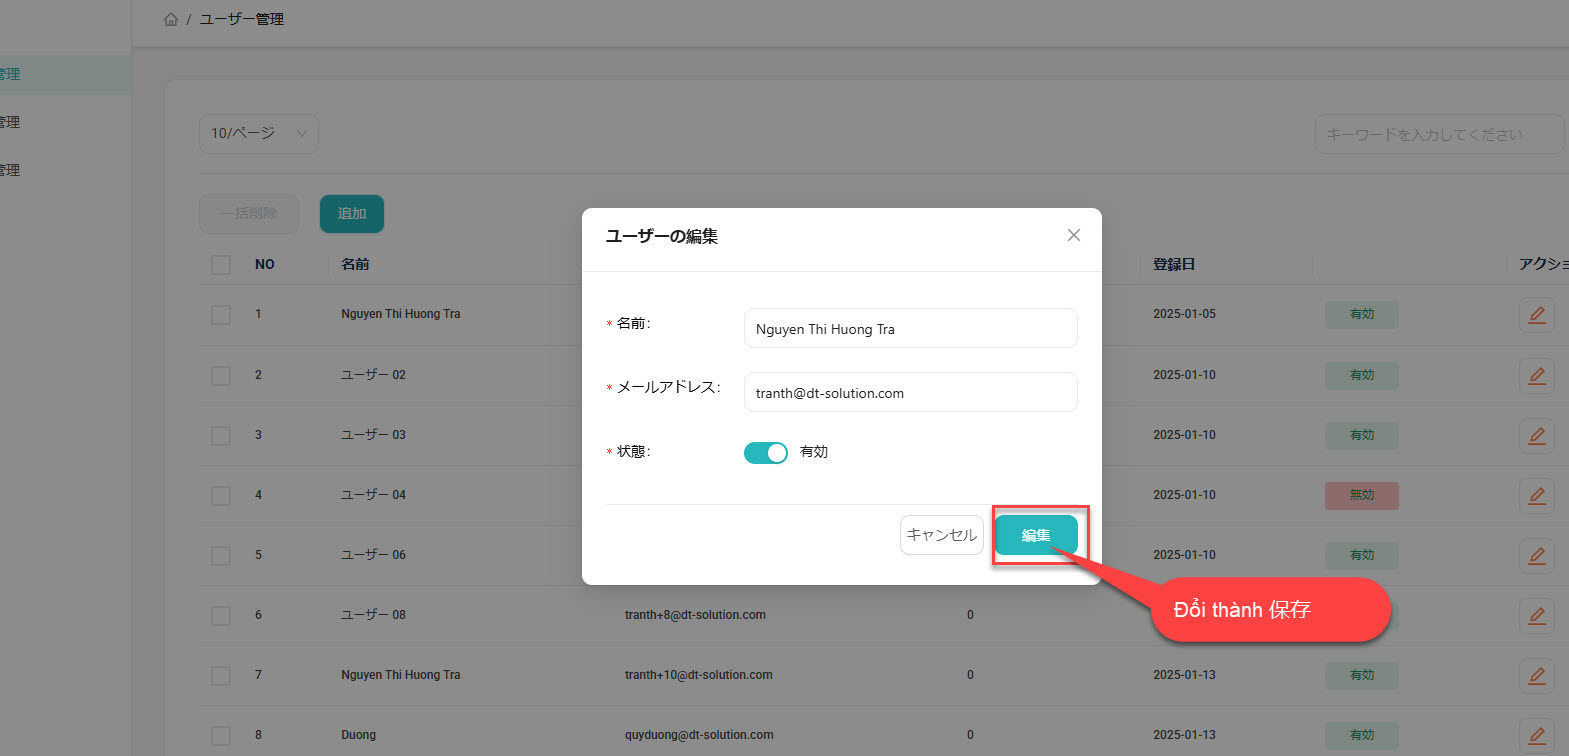Viewport: 1569px width, 756px height.
Task: Click edit pencil icon for ユーザー 06
Action: [1536, 556]
